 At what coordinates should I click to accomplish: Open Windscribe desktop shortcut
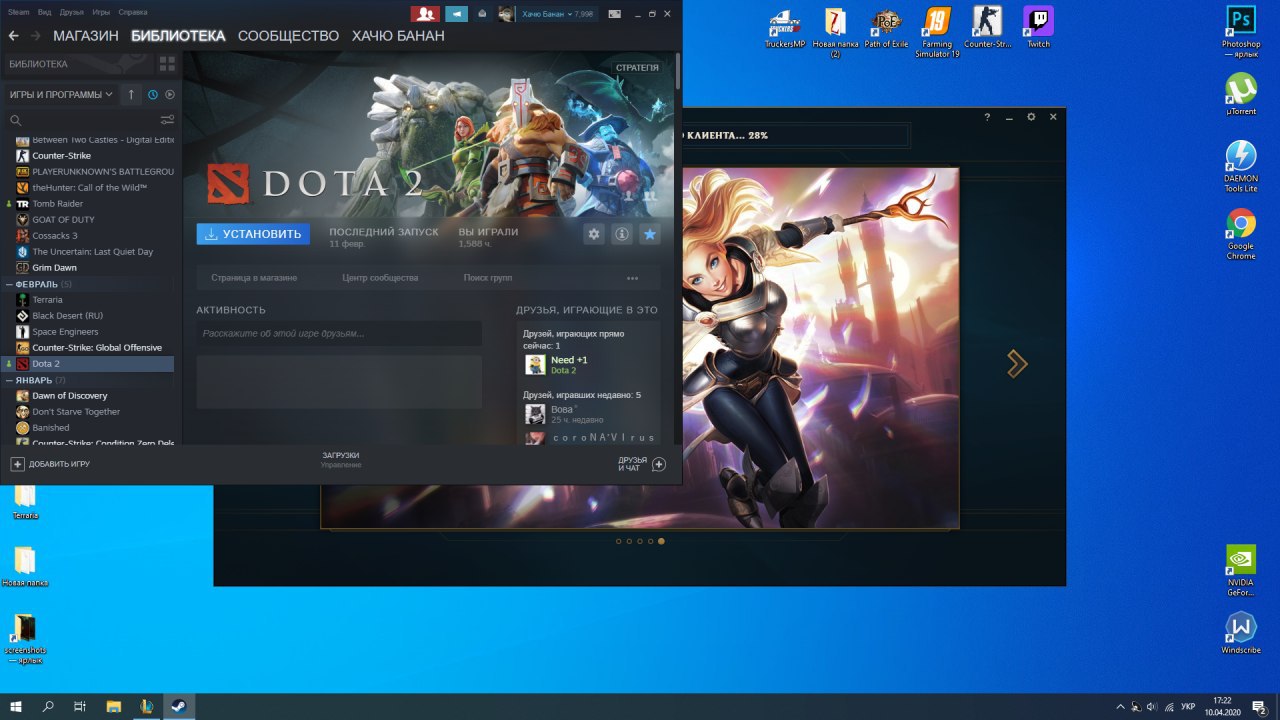pos(1241,633)
